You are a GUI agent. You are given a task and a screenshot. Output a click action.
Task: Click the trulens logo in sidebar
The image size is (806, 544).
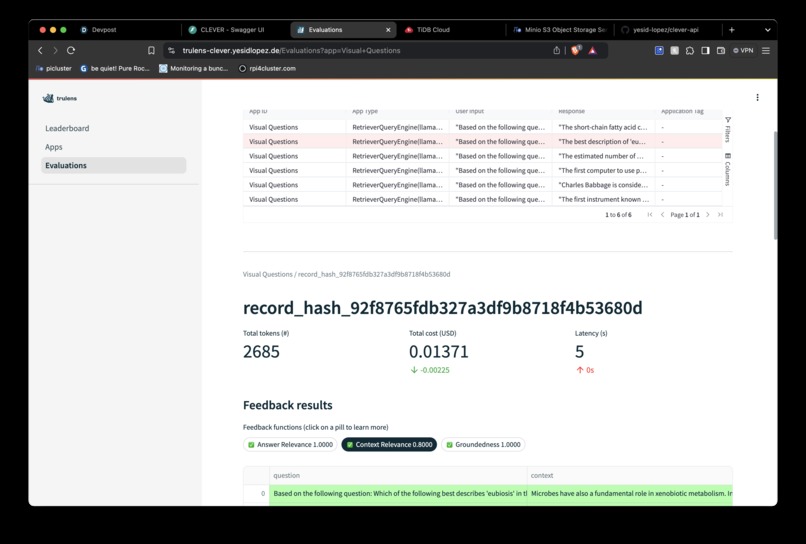click(60, 98)
